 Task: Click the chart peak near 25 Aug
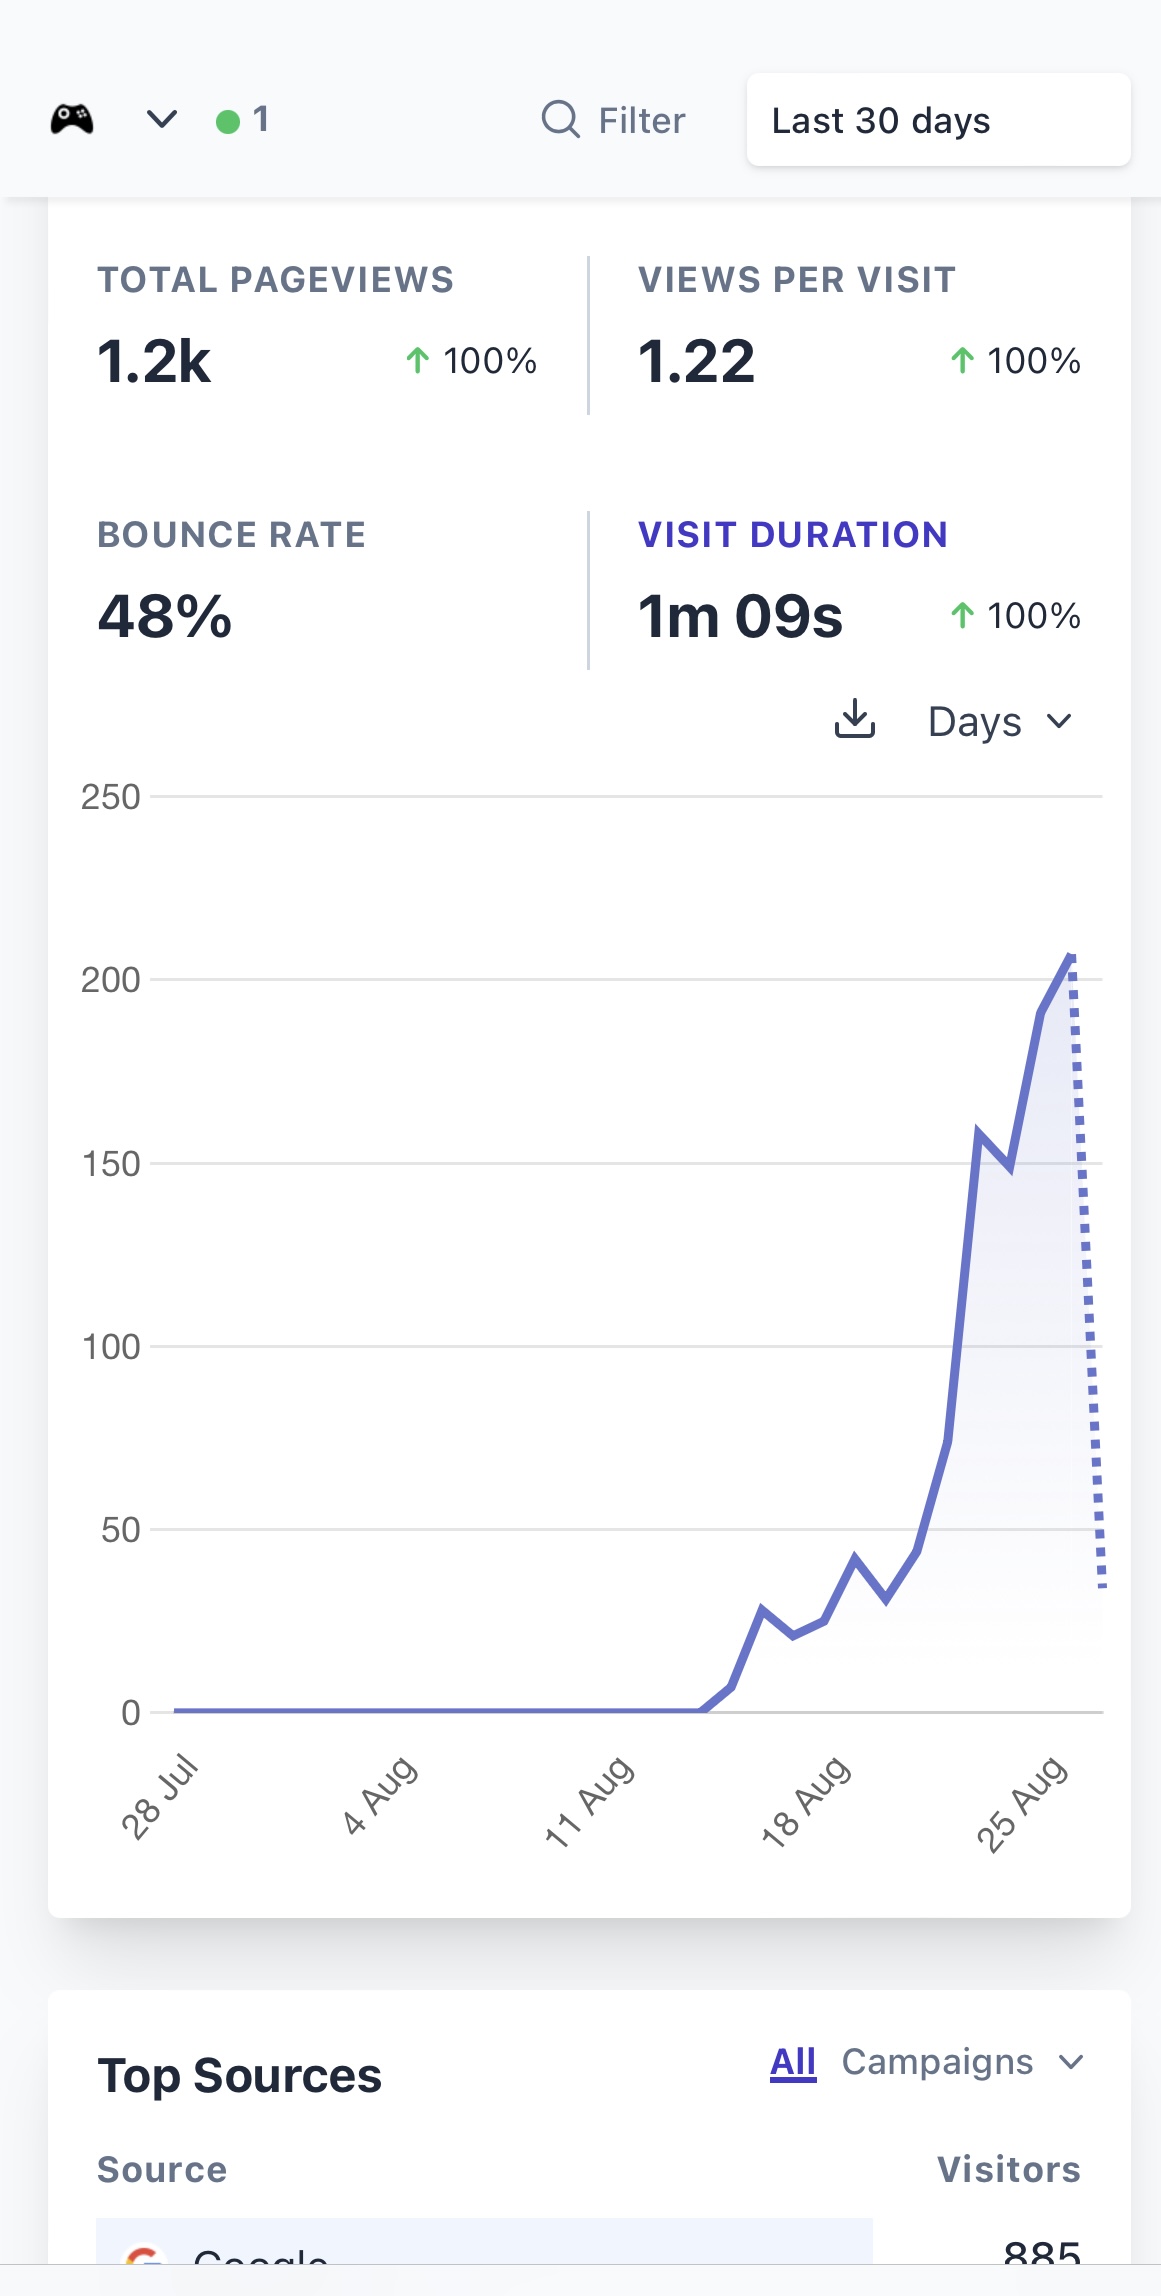[1071, 956]
